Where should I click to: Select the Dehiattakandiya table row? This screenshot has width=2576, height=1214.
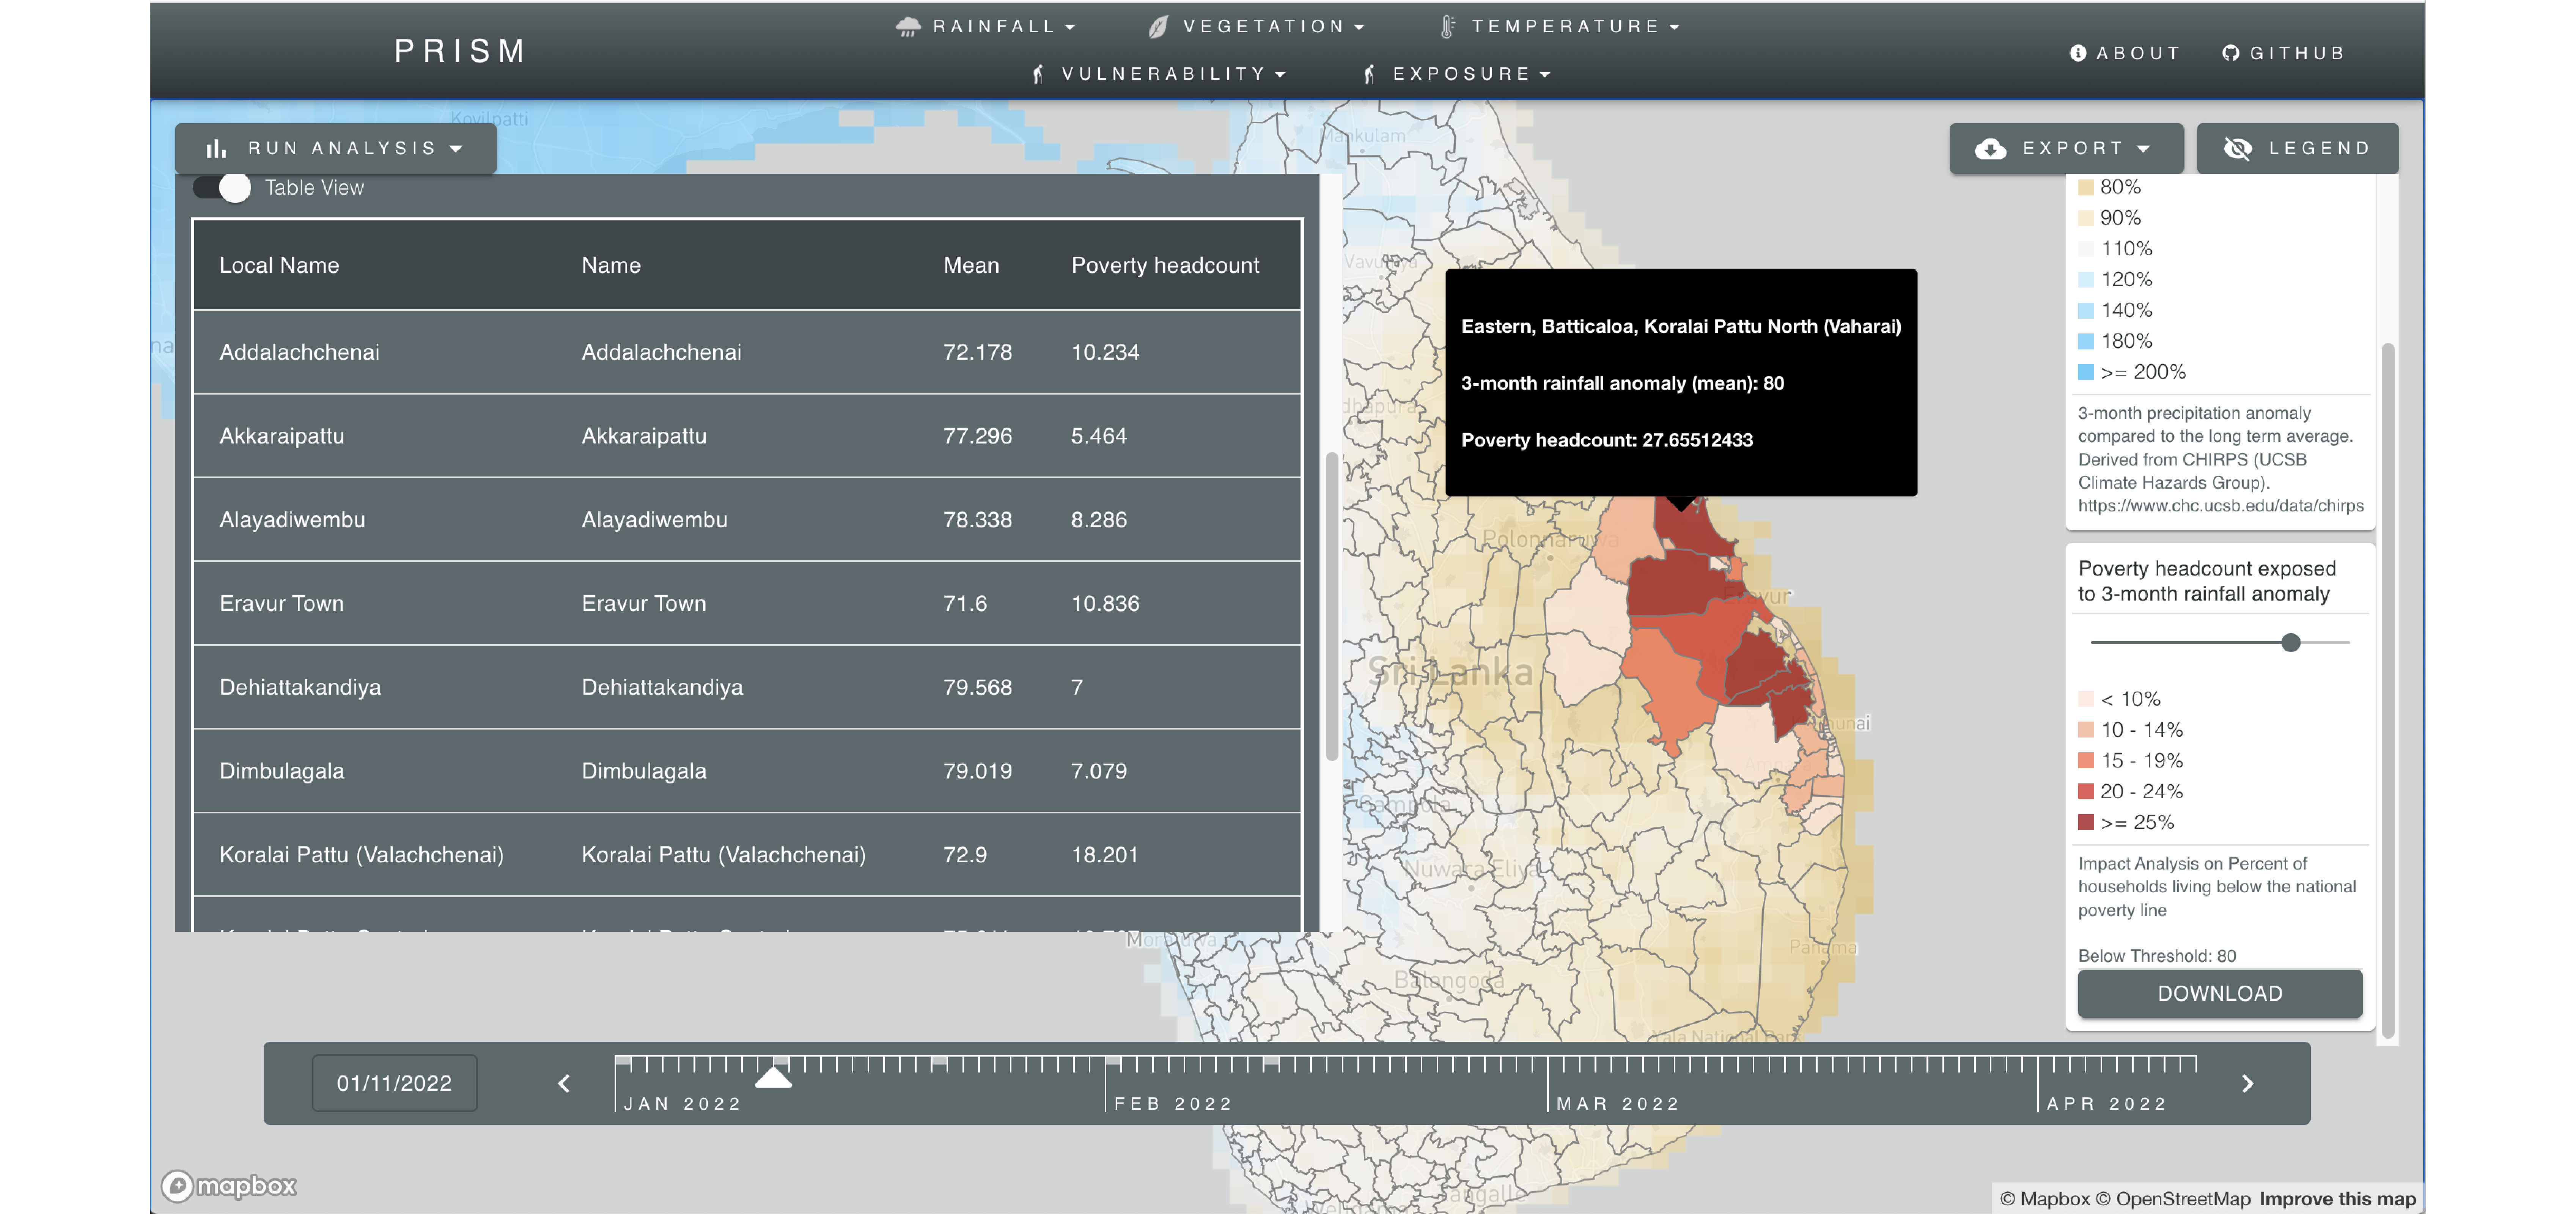pos(747,687)
